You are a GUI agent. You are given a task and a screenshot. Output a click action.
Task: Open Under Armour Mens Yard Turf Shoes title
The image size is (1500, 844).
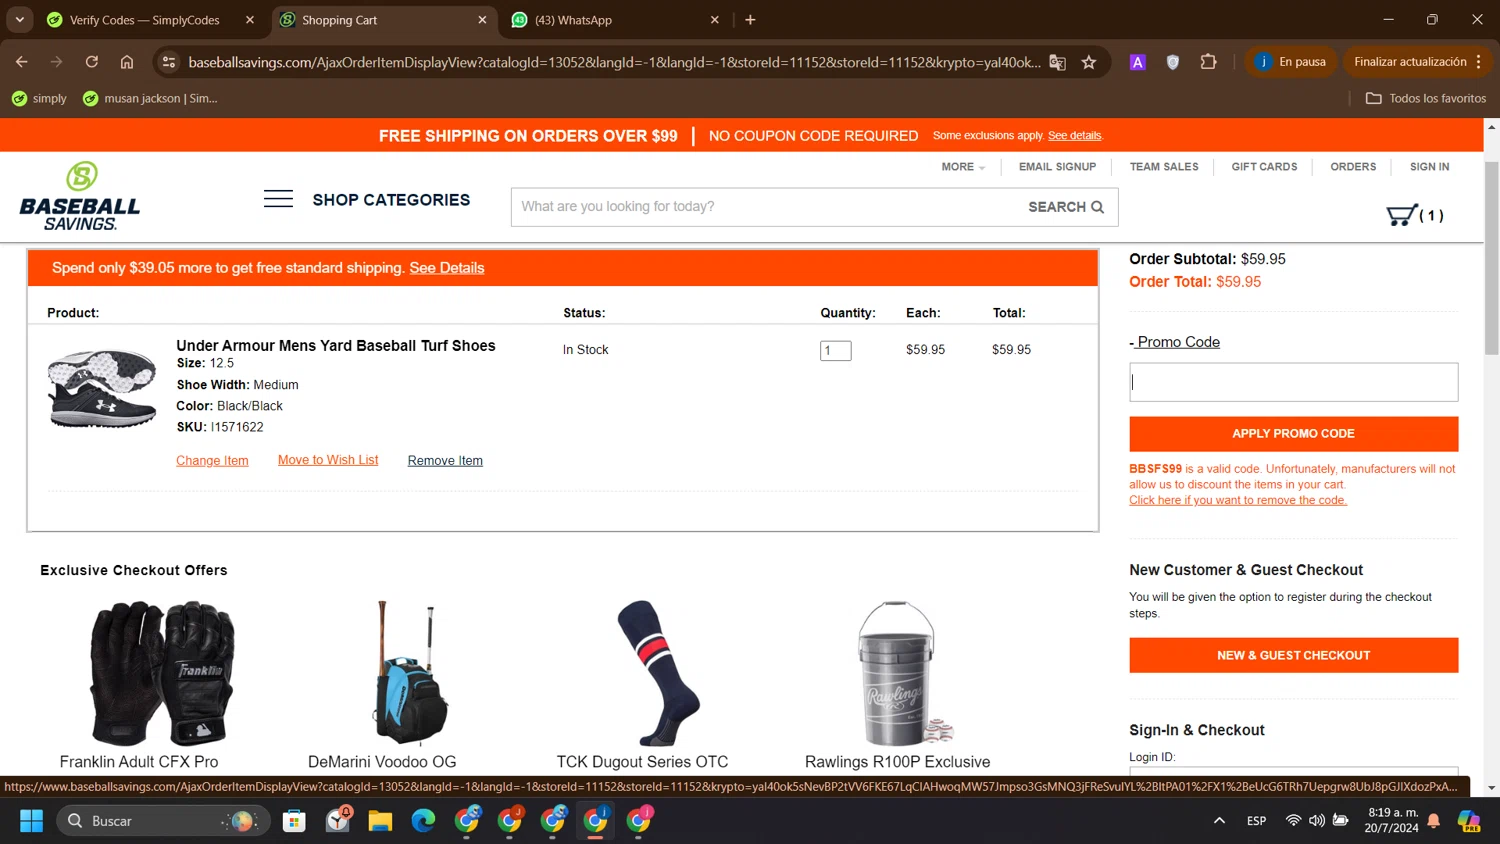pos(336,346)
